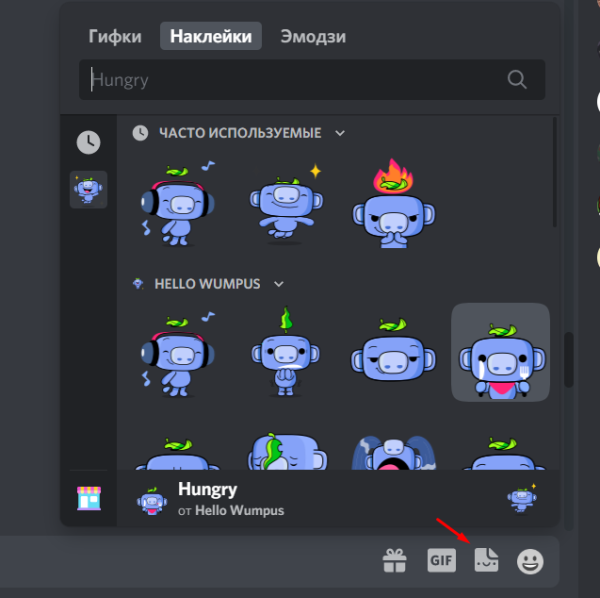Switch to the Гифки tab
The height and width of the screenshot is (598, 600).
[117, 37]
